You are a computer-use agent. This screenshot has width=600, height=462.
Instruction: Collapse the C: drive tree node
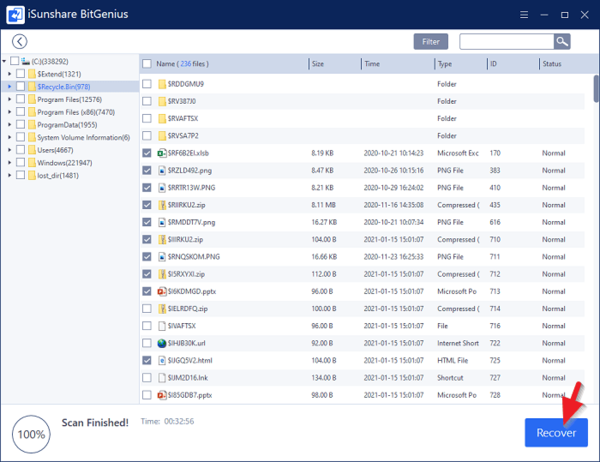coord(4,61)
